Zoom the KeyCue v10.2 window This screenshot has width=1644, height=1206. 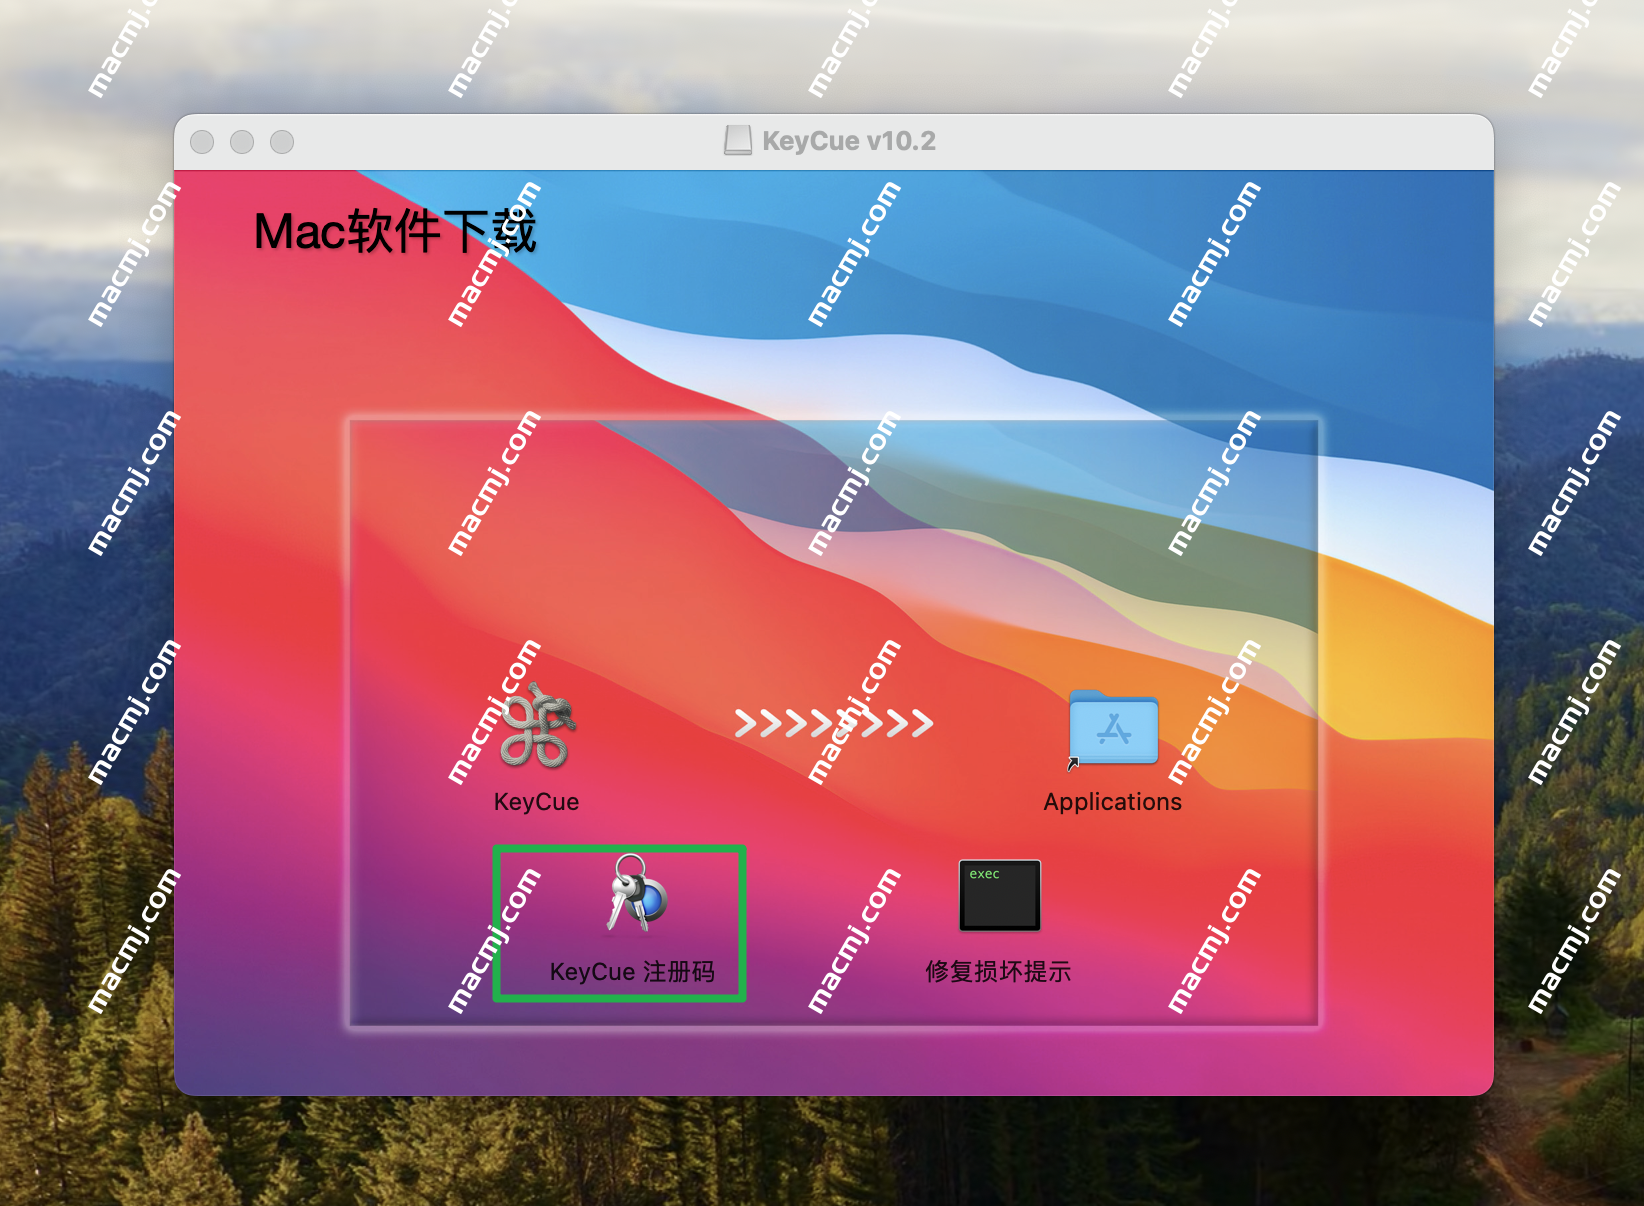click(282, 142)
